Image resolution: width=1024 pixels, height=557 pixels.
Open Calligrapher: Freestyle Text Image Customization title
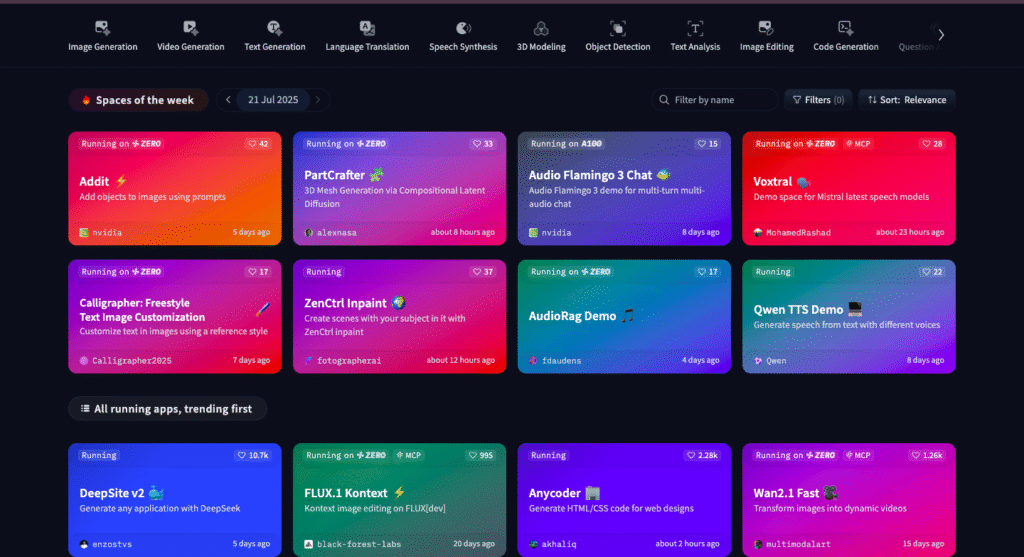click(142, 310)
